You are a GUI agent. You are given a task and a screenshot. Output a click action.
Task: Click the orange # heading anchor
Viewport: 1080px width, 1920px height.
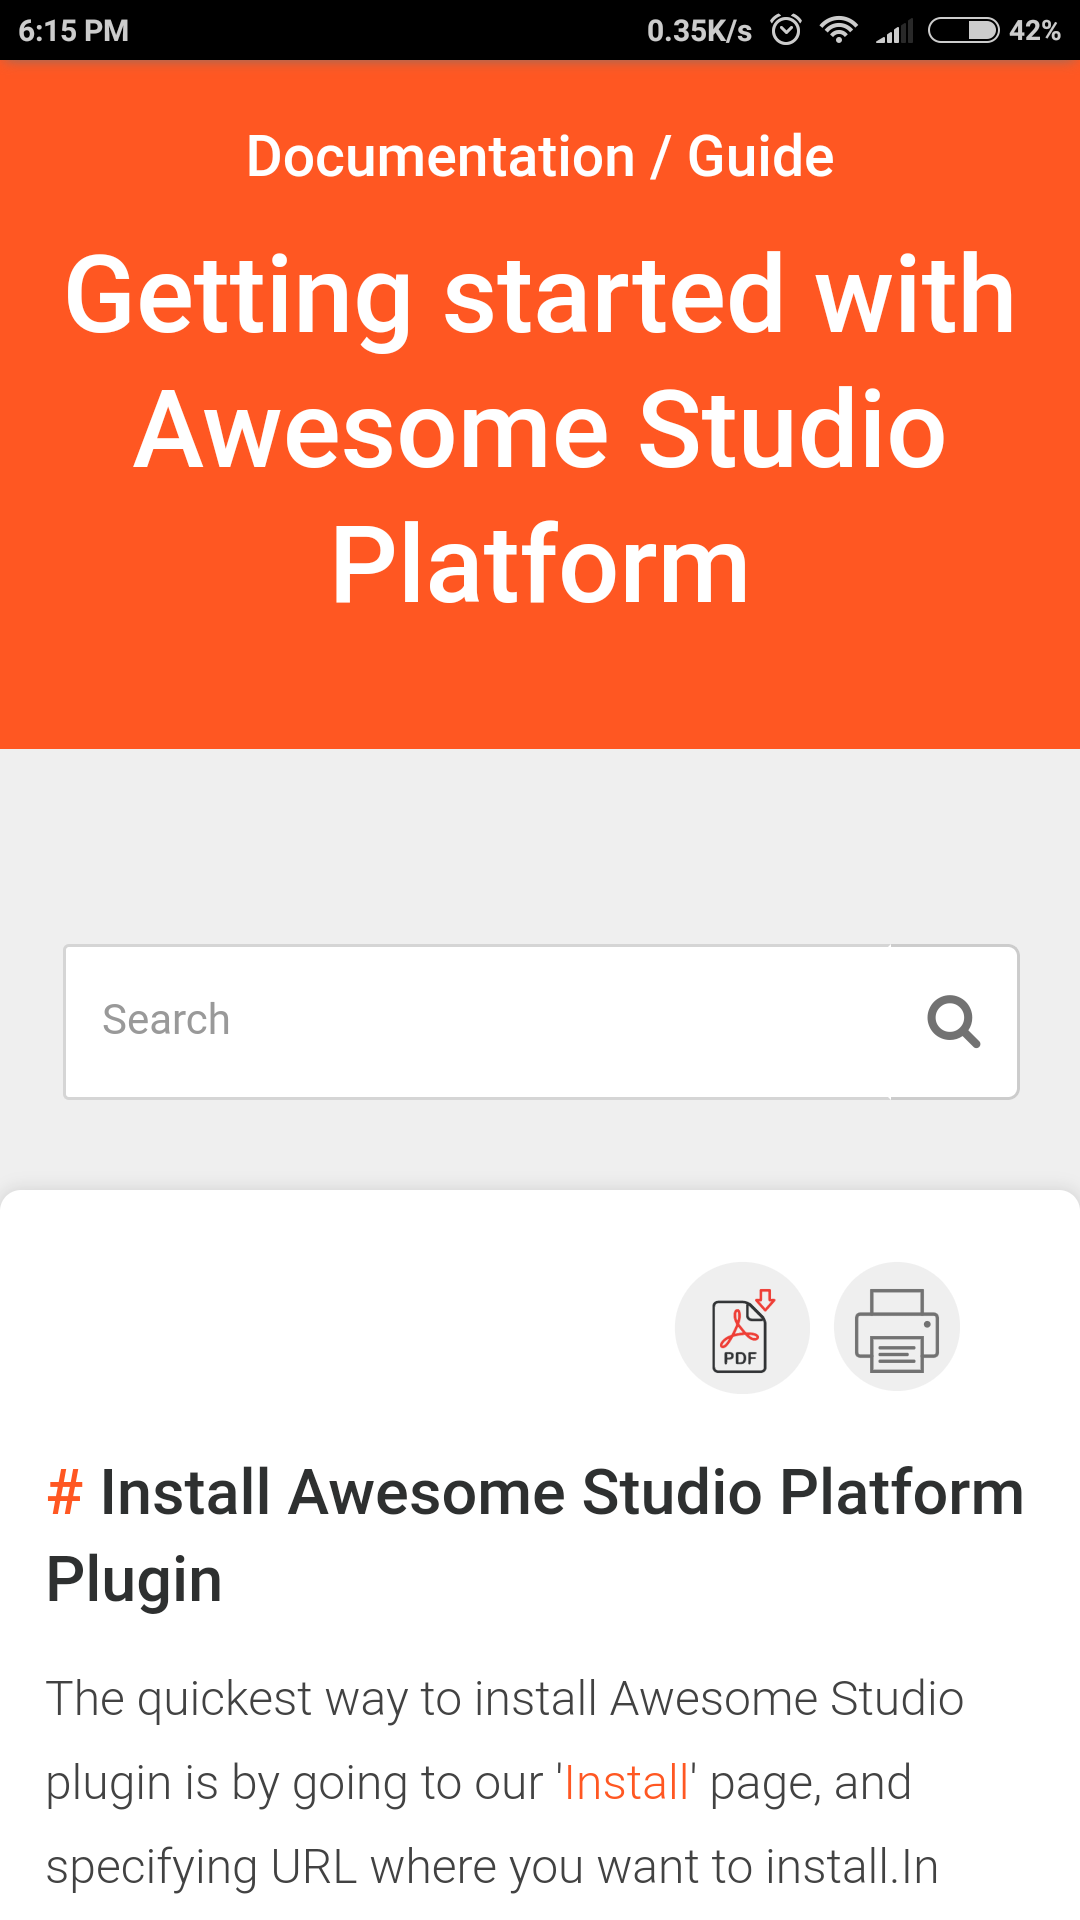click(x=65, y=1493)
